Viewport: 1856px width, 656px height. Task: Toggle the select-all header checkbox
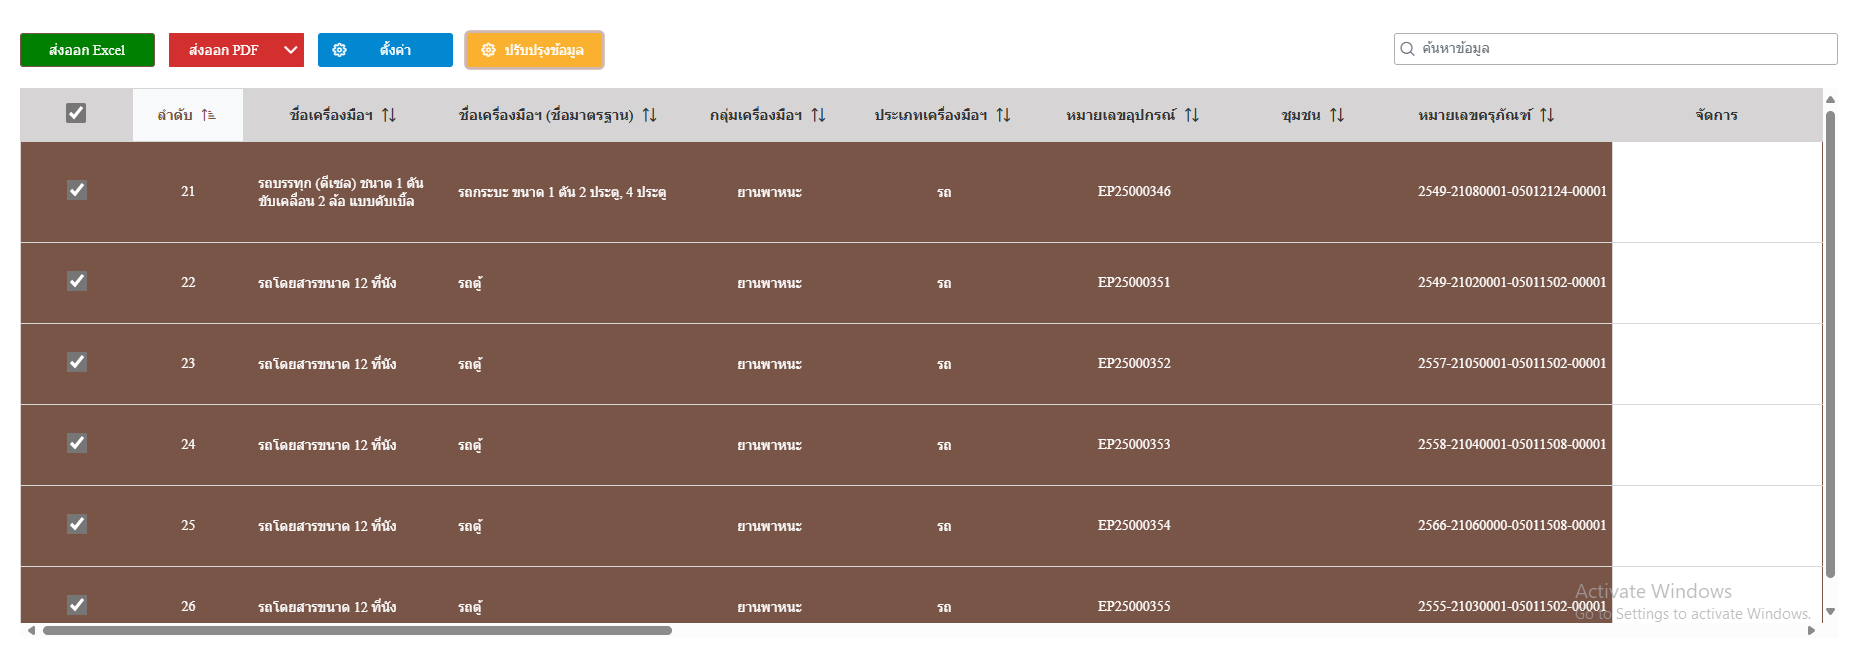tap(76, 113)
